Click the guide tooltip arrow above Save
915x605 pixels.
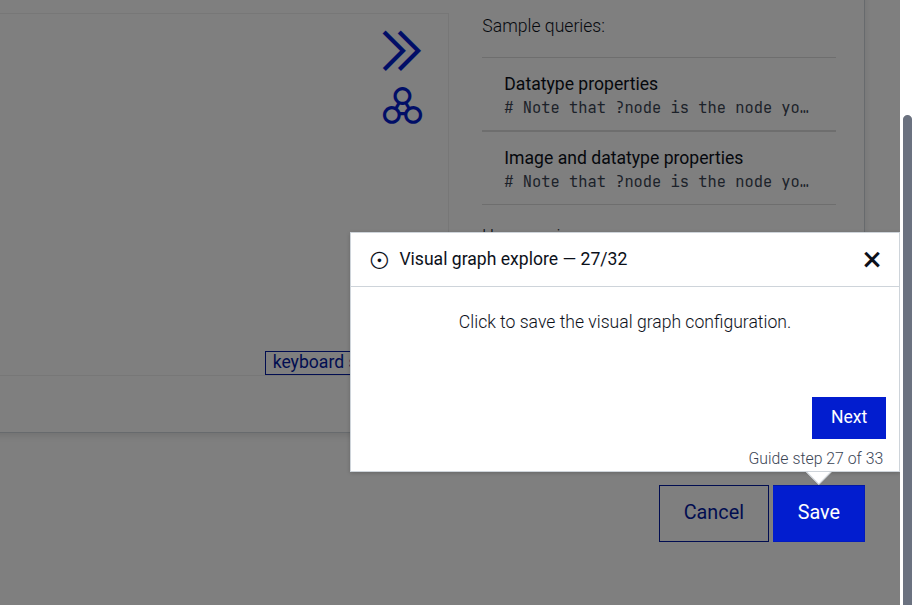pos(818,477)
